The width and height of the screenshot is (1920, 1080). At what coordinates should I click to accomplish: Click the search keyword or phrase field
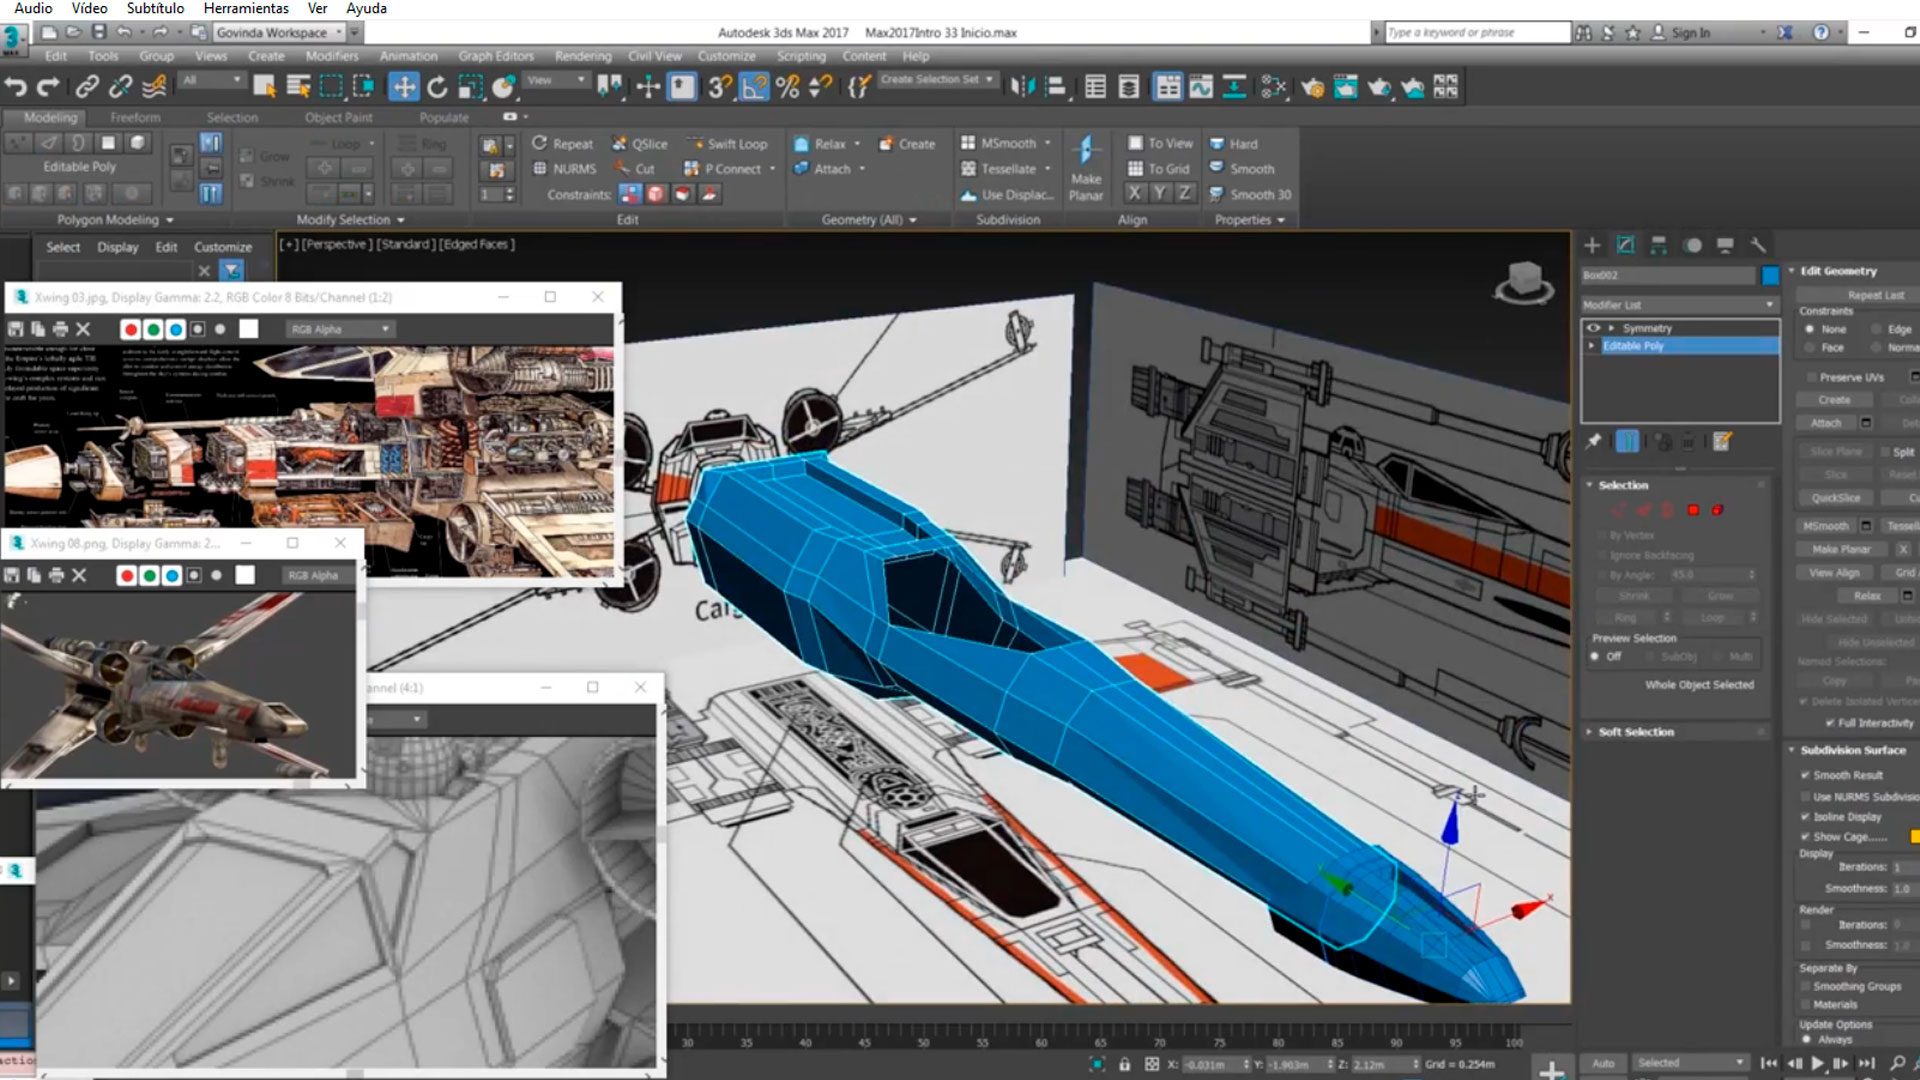tap(1477, 33)
